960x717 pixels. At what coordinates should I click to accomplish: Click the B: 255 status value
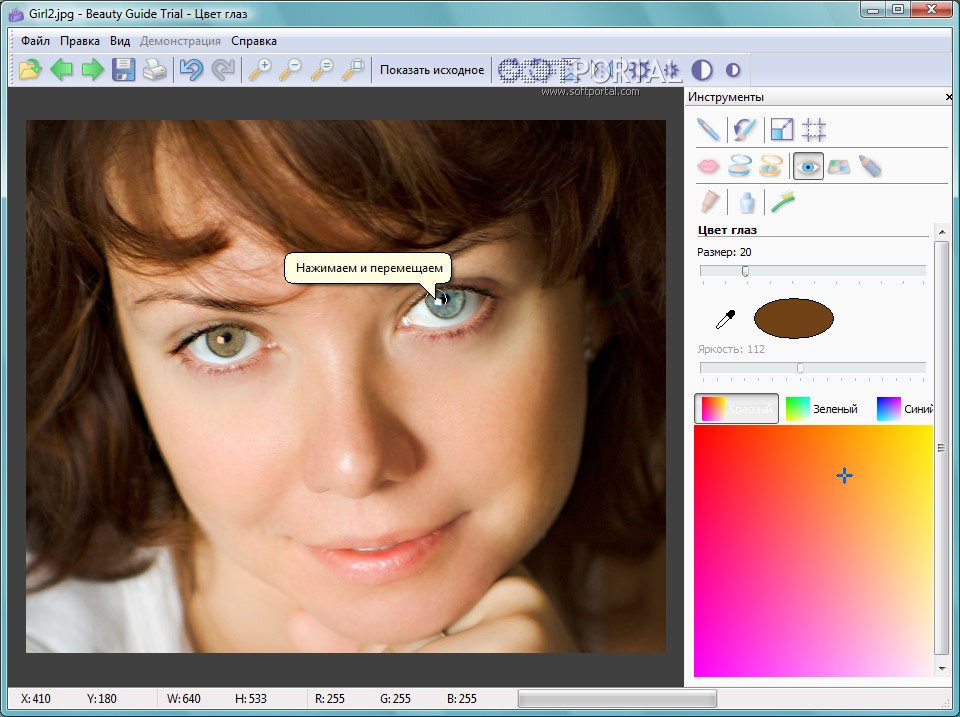coord(462,699)
